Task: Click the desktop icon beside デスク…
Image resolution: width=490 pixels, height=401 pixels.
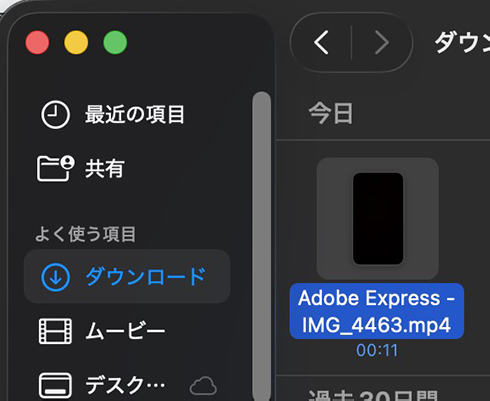Action: (x=55, y=386)
